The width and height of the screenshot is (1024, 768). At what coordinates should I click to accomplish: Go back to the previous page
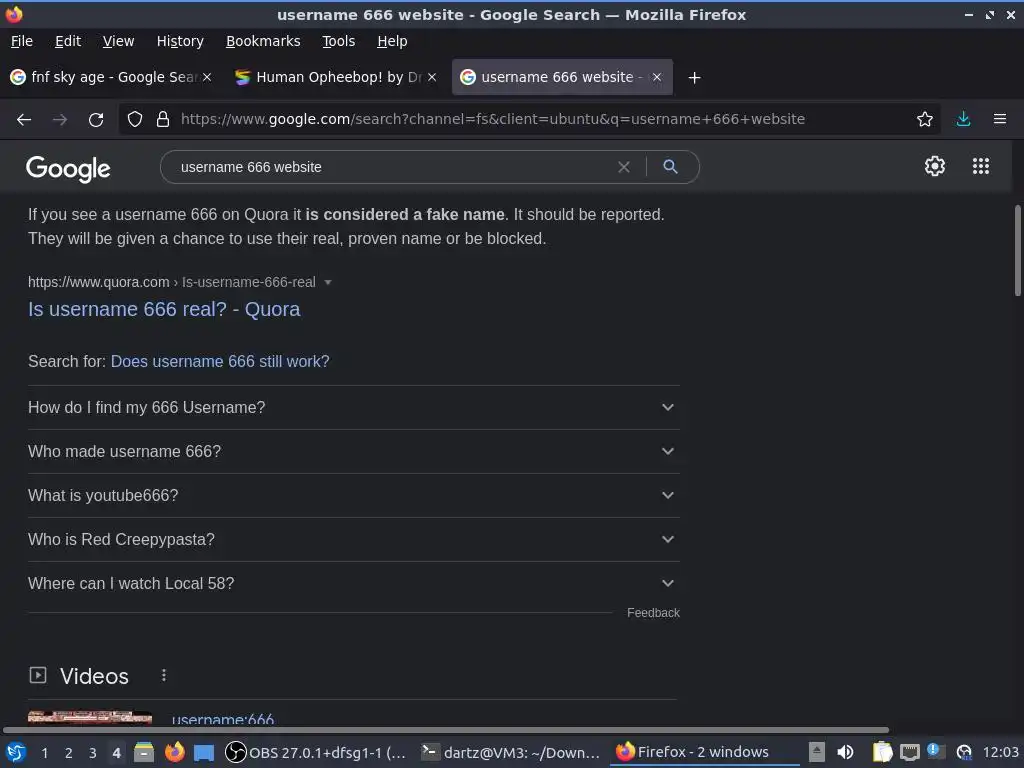pyautogui.click(x=24, y=120)
